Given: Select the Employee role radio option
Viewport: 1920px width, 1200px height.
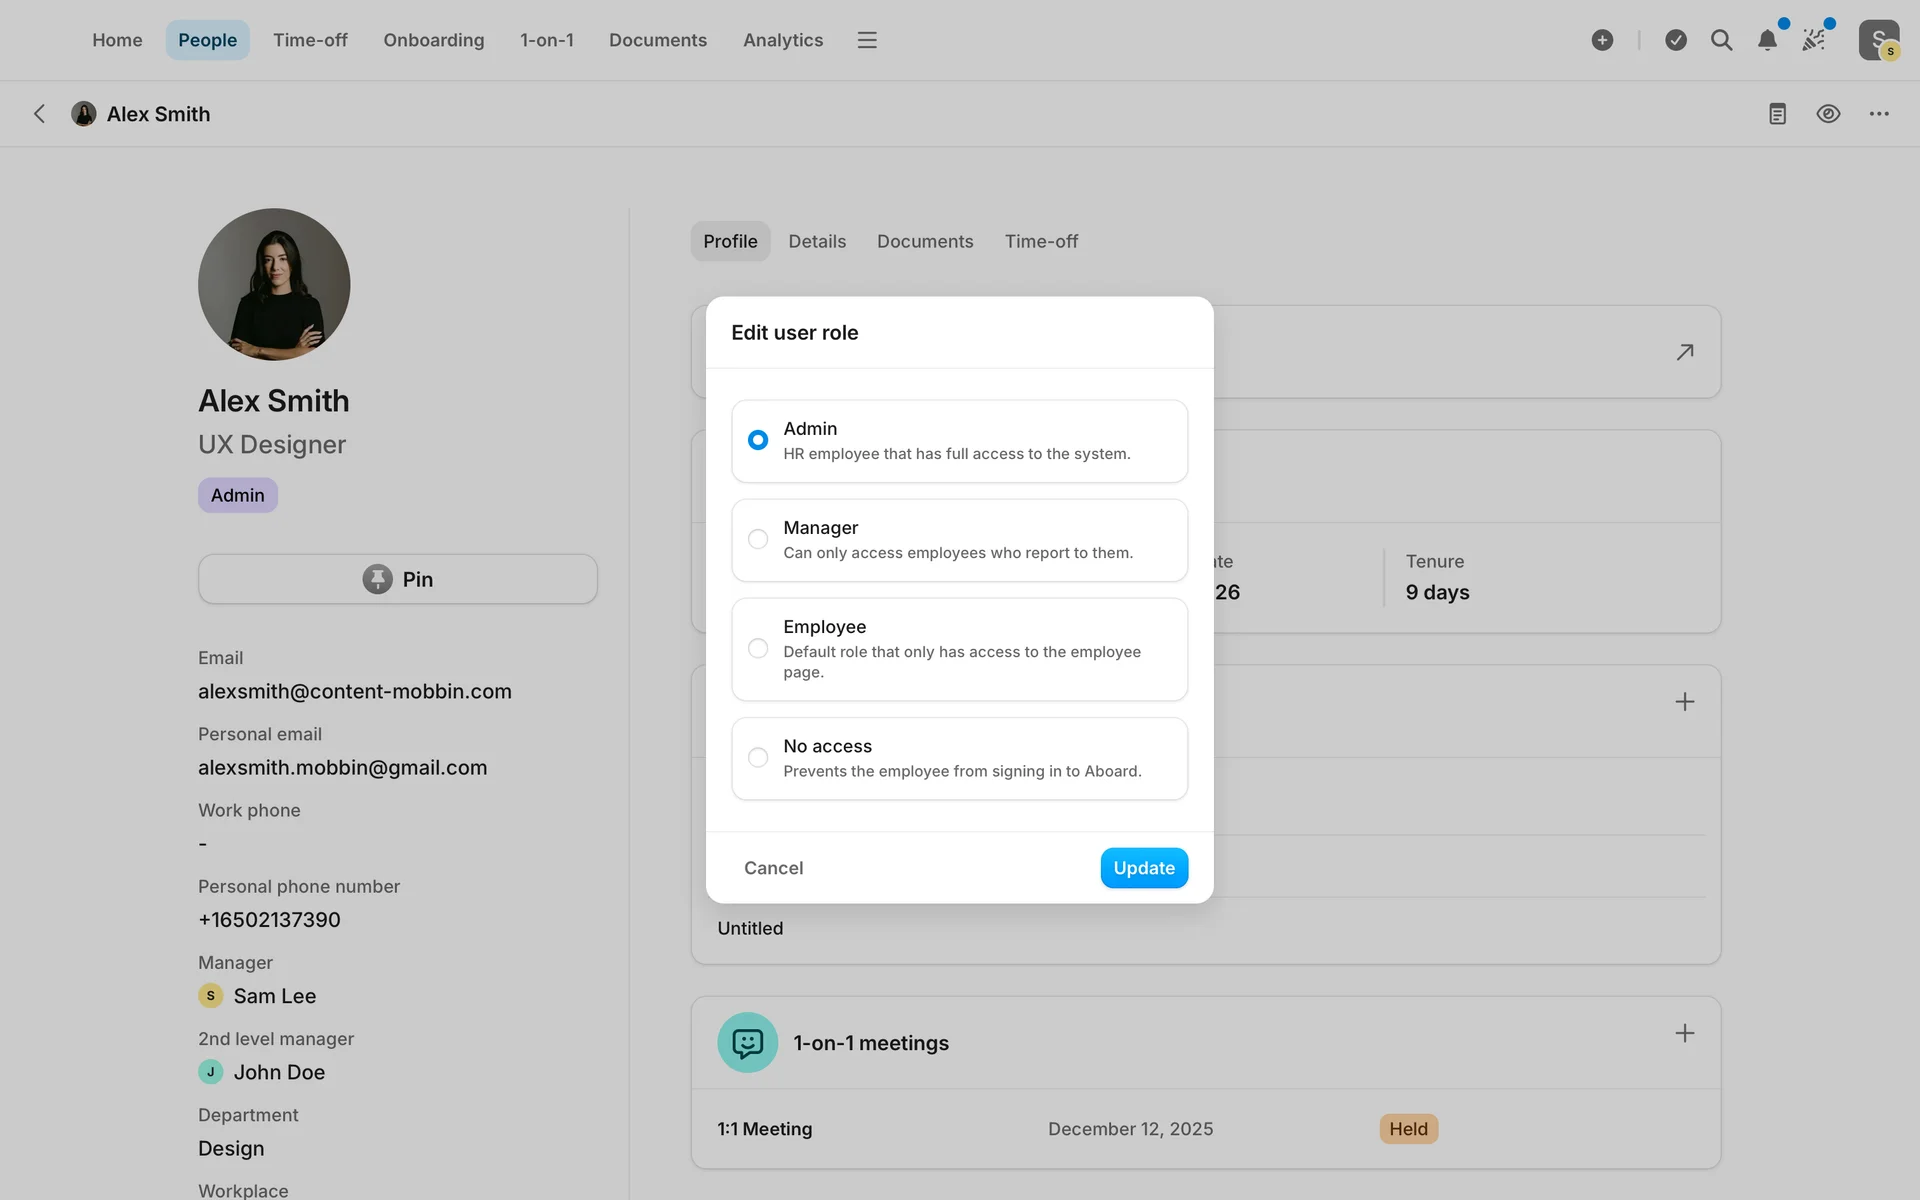Looking at the screenshot, I should (758, 649).
